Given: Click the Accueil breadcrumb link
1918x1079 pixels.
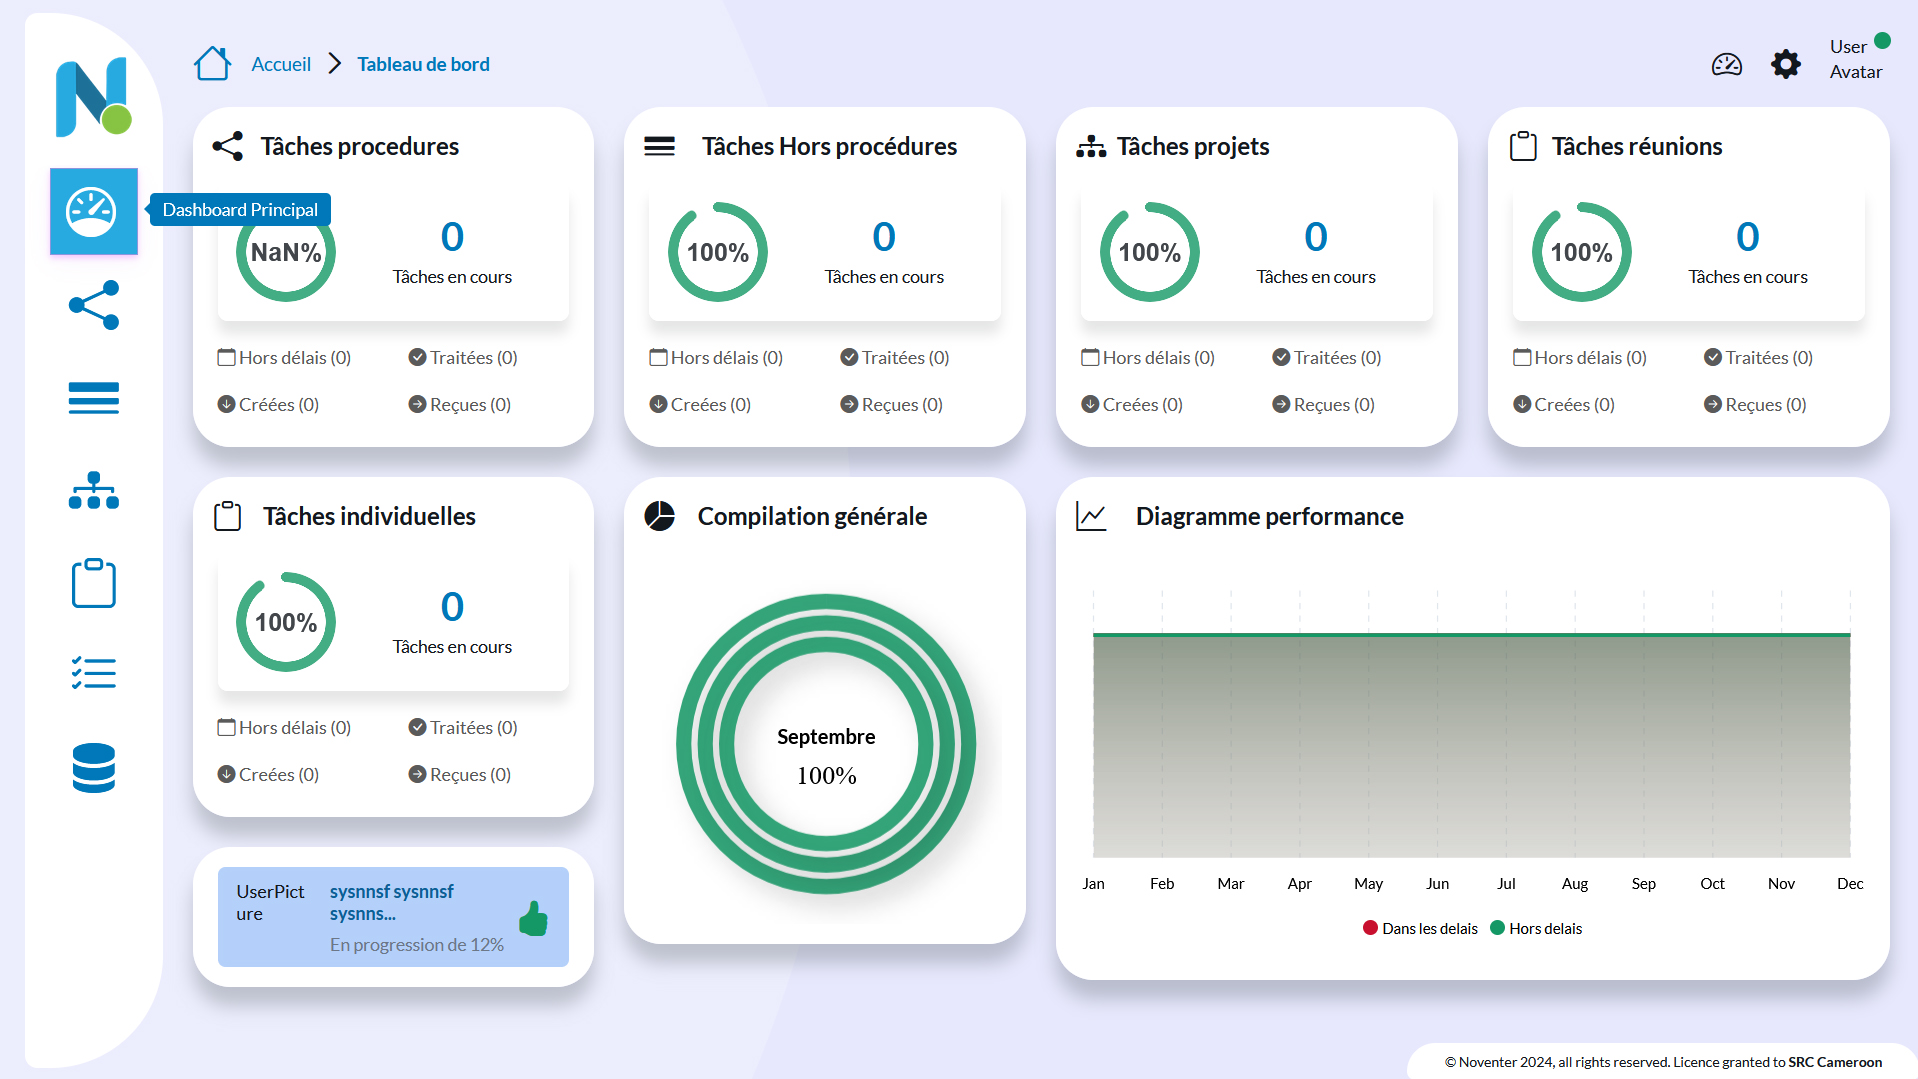Looking at the screenshot, I should (x=281, y=65).
